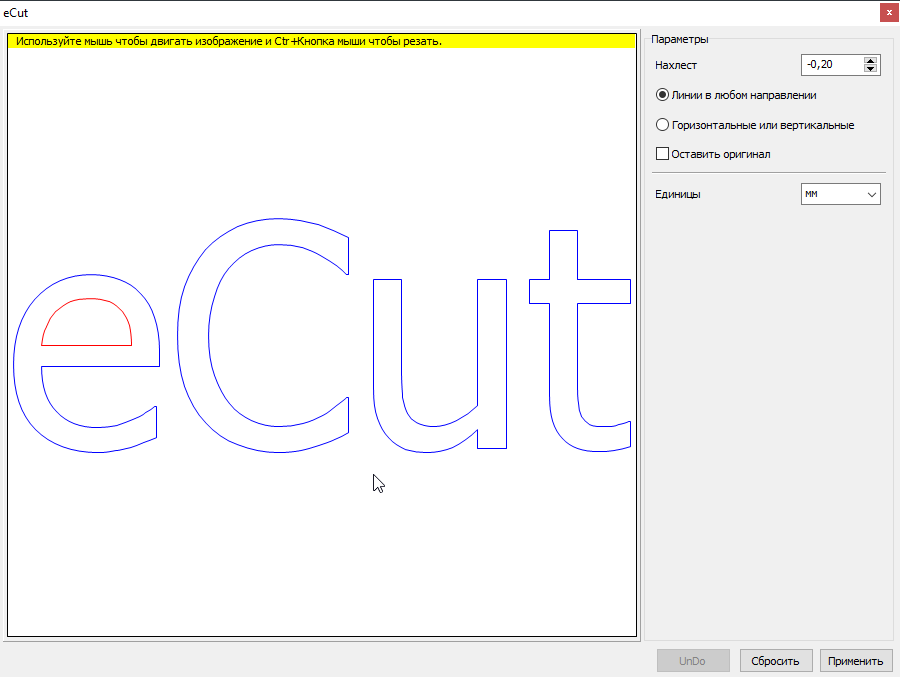Click the 'Нахлест' label
Viewport: 900px width, 677px height.
pyautogui.click(x=676, y=65)
